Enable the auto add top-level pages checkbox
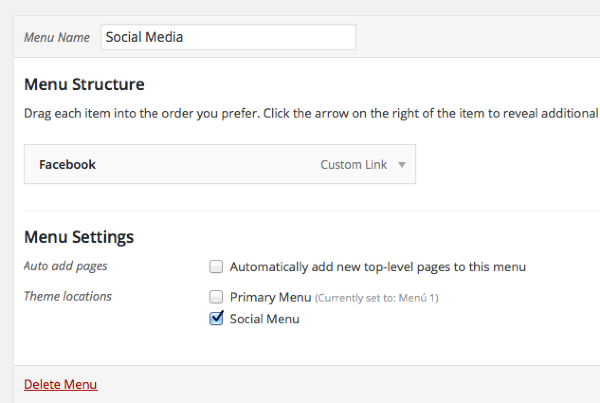 point(216,267)
